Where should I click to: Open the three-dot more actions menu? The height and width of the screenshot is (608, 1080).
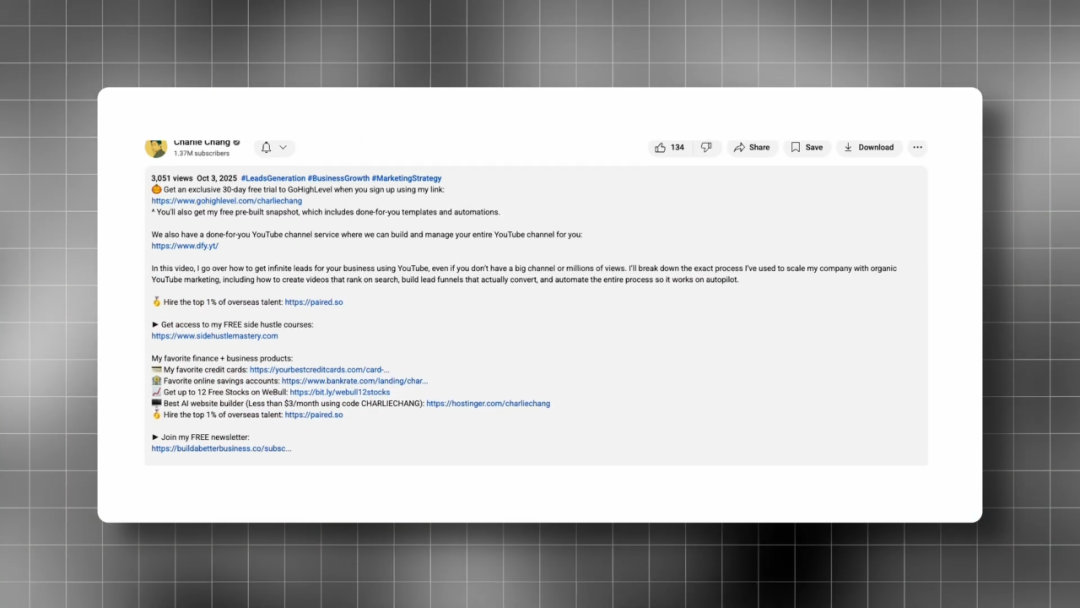tap(917, 147)
